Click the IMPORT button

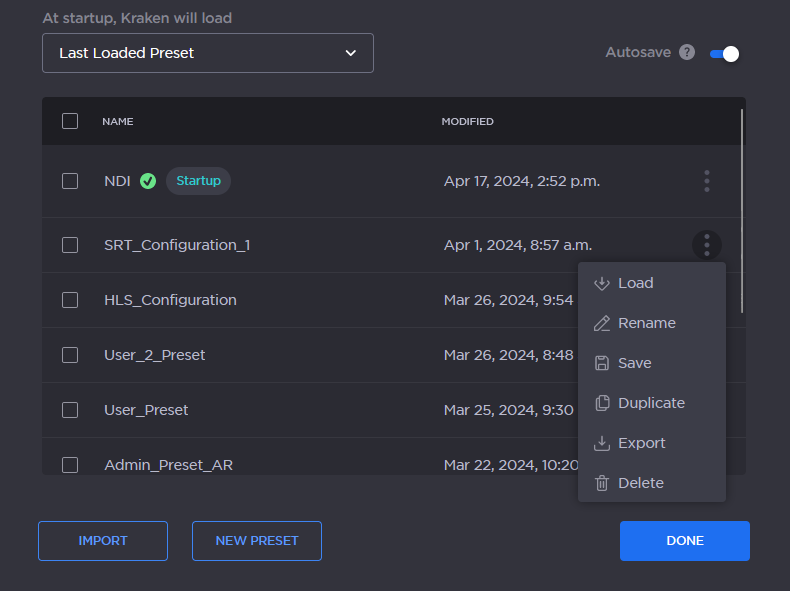pos(103,541)
